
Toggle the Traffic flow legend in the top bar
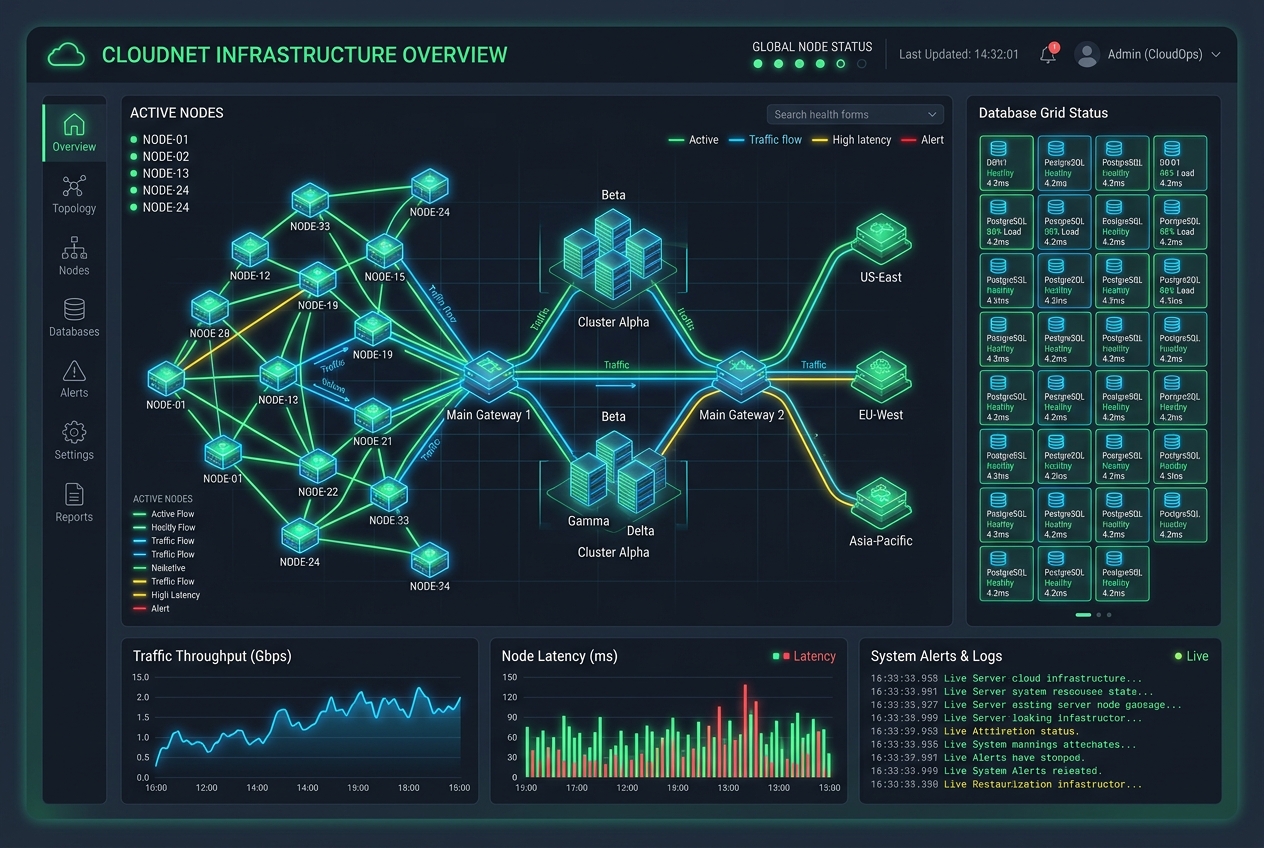click(x=765, y=140)
